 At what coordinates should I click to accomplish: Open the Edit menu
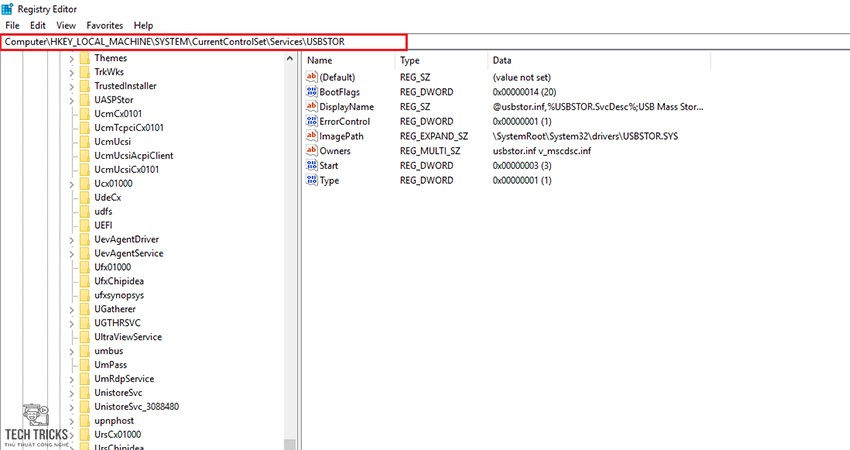click(38, 25)
